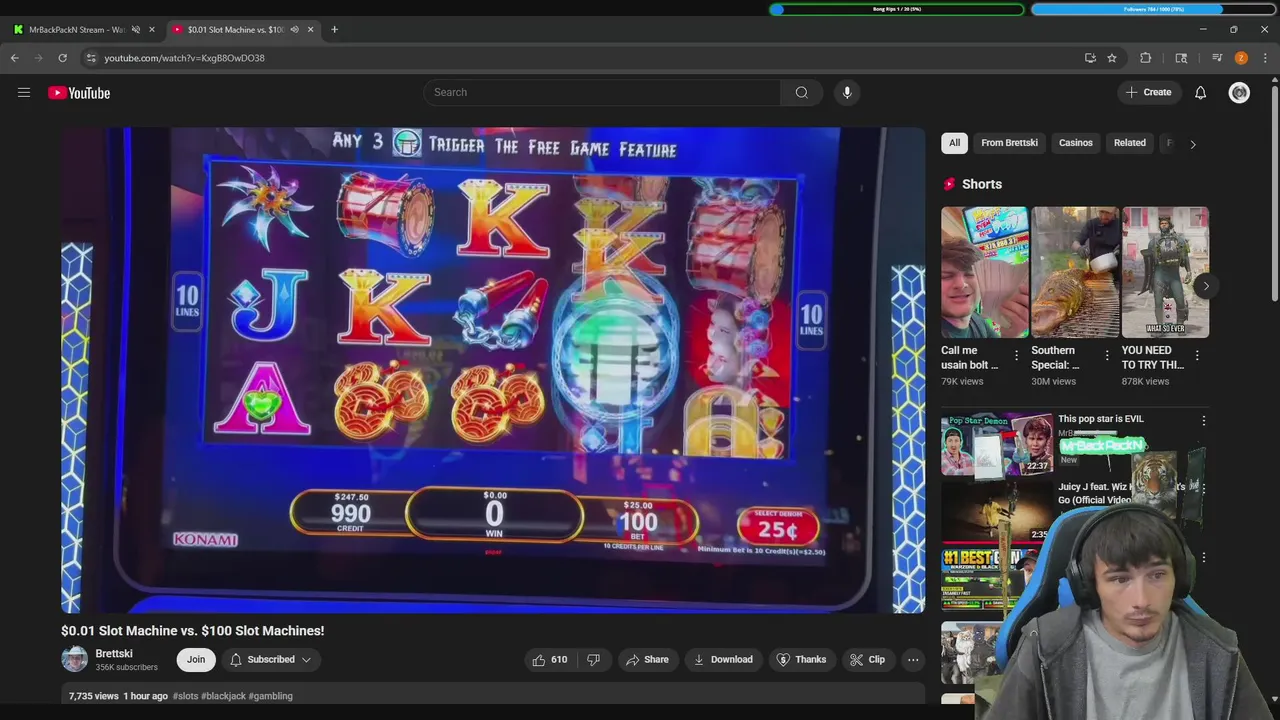
Task: Open the media controls icon in toolbar
Action: coord(1216,58)
